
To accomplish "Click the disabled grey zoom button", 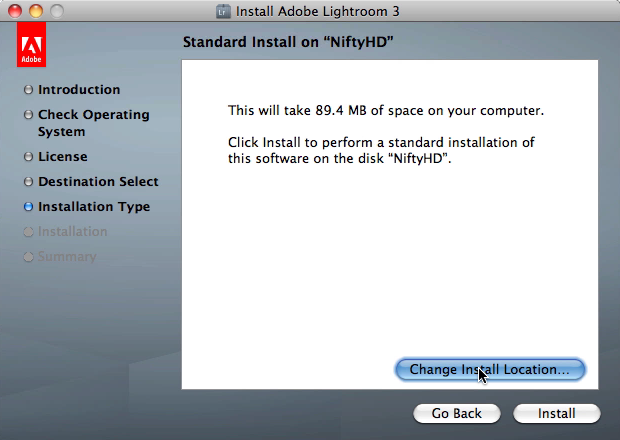I will tap(57, 11).
